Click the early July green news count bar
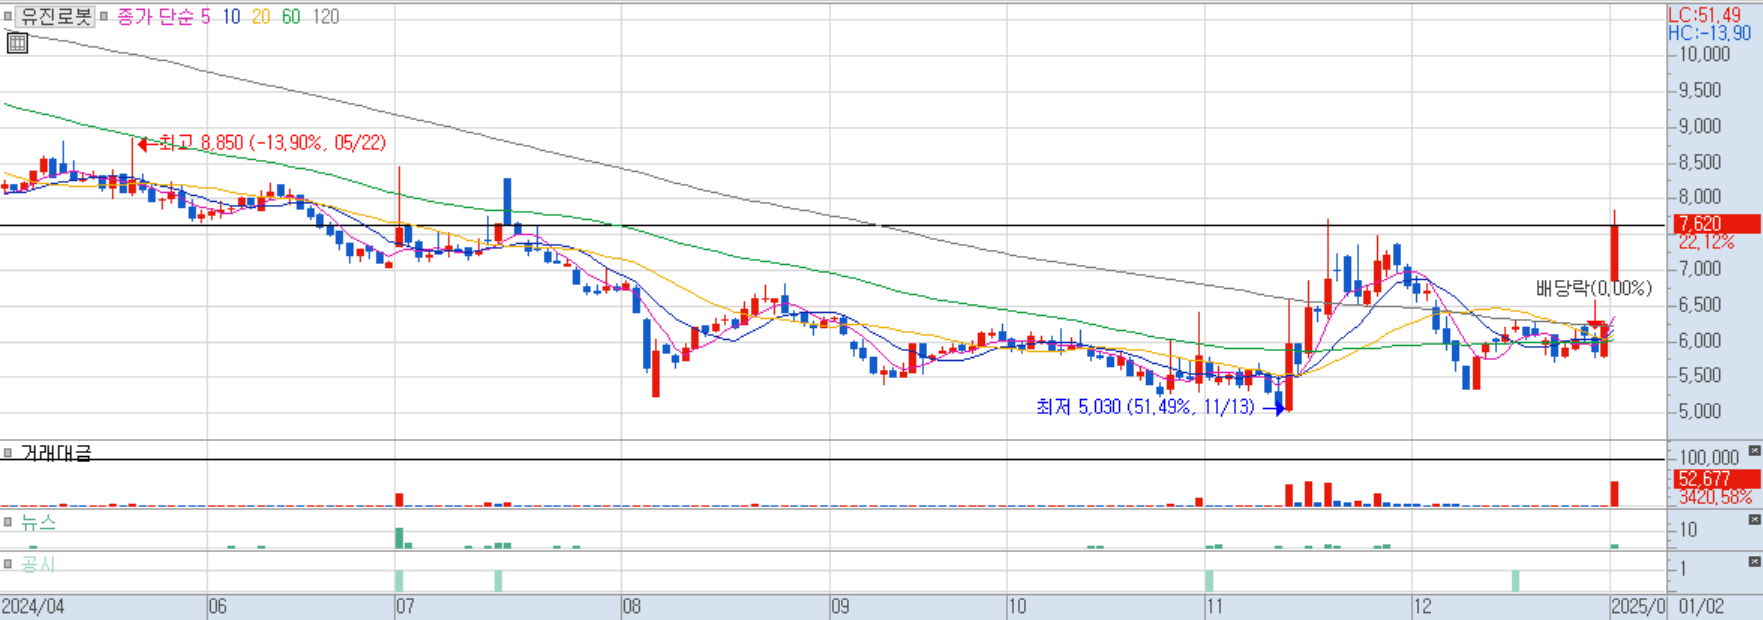This screenshot has width=1763, height=620. pyautogui.click(x=399, y=538)
